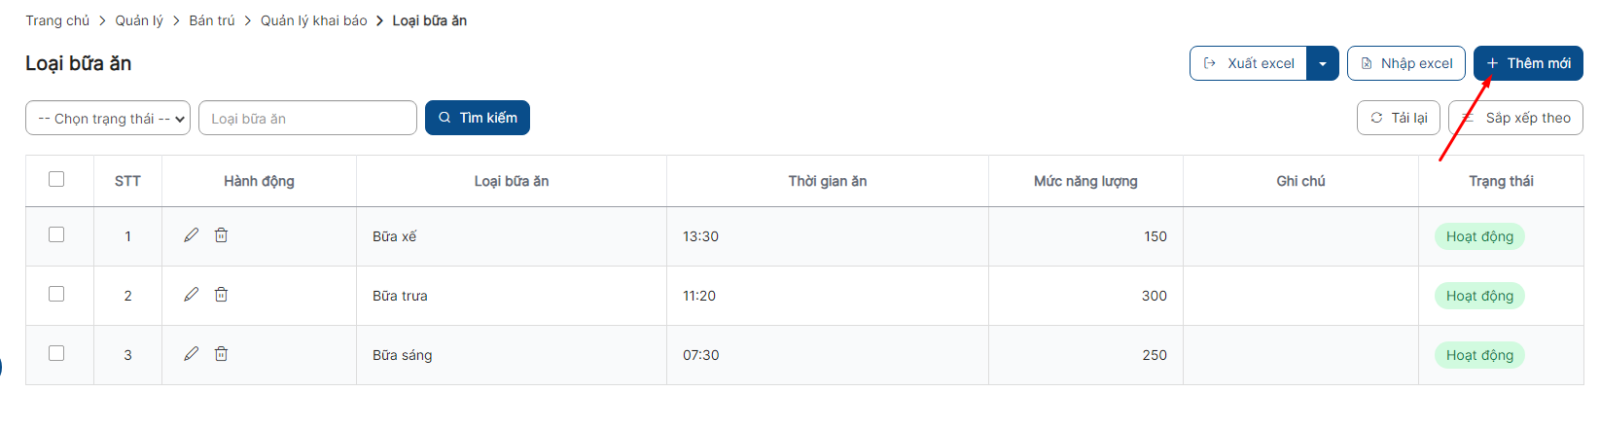Remove the Bữa sáng entry
Screen dimensions: 1600x428
[x=221, y=353]
